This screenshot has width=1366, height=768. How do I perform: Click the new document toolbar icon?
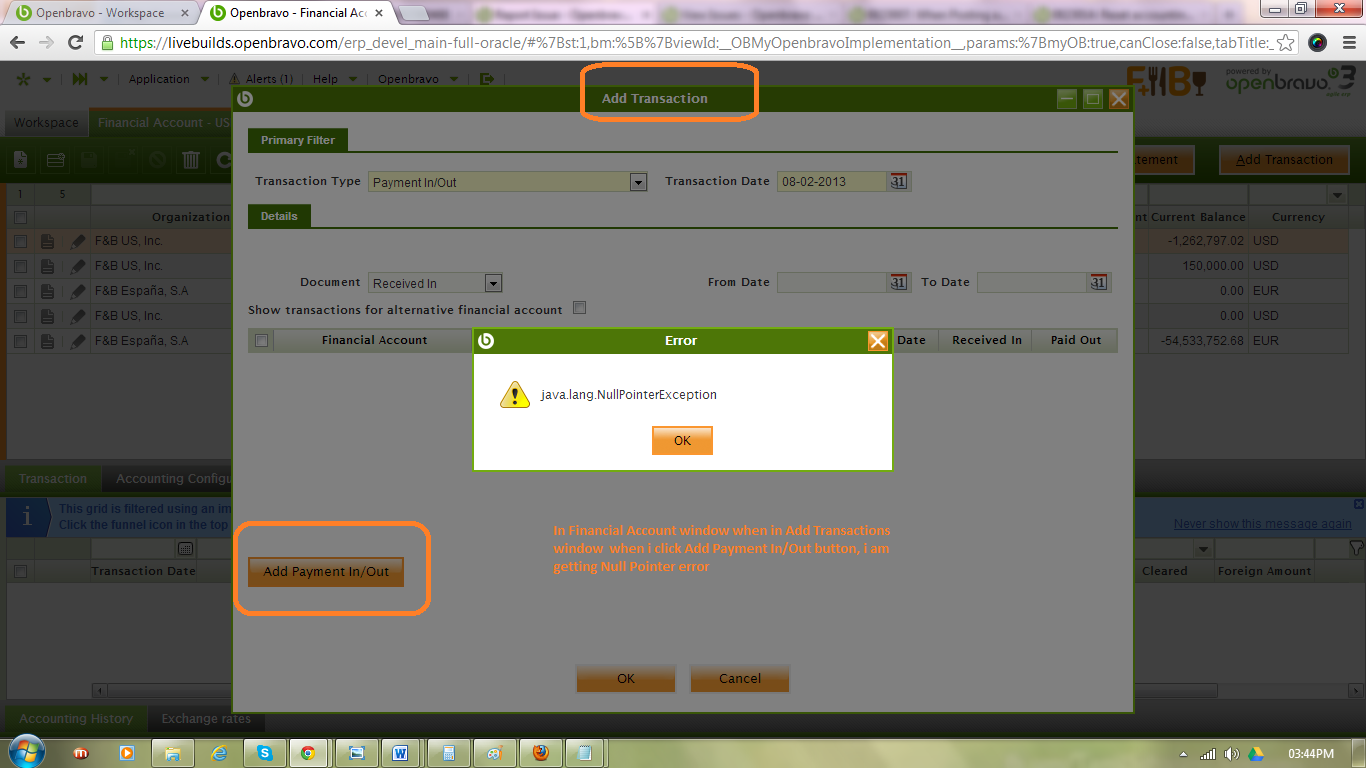click(x=21, y=160)
